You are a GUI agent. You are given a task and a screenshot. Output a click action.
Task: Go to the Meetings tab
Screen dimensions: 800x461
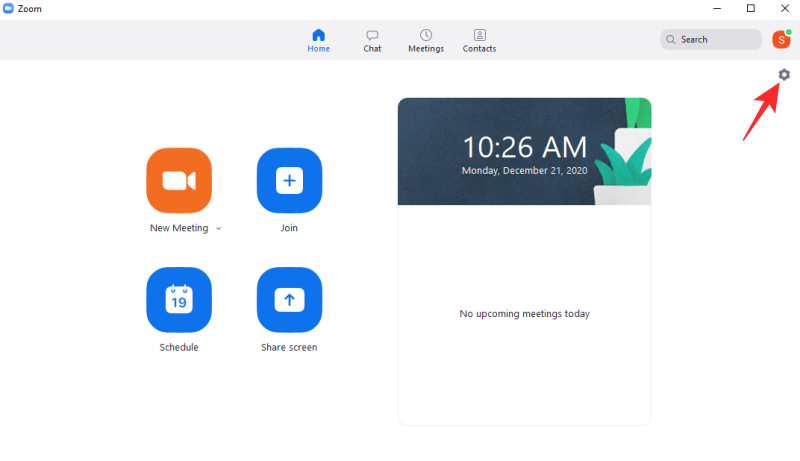(426, 40)
